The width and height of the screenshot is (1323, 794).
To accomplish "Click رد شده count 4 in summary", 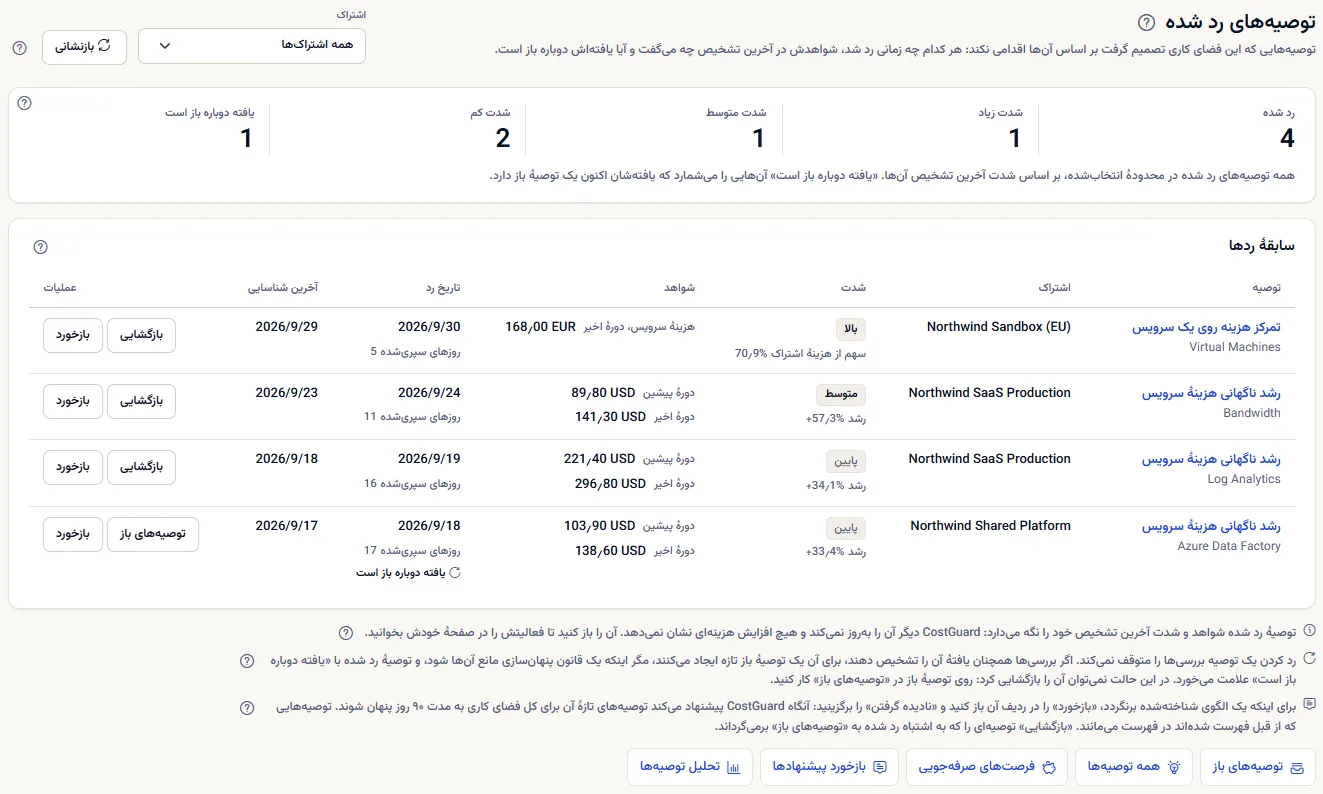I will tap(1287, 139).
